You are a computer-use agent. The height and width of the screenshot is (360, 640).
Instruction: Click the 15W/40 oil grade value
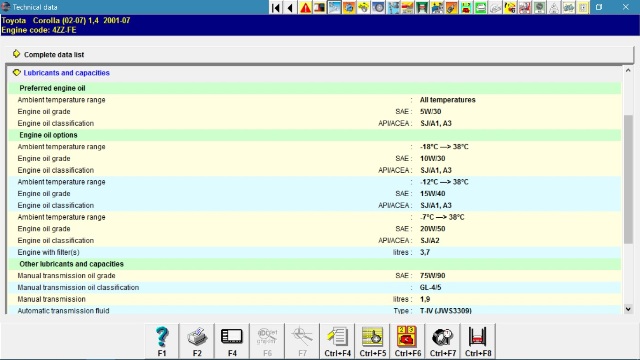[x=433, y=193]
